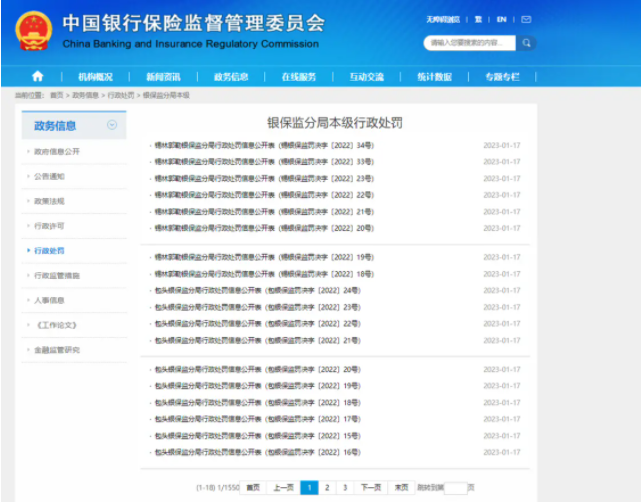Open 包头 penalty notice 〔2022〕15号
Image resolution: width=642 pixels, height=502 pixels.
click(258, 436)
